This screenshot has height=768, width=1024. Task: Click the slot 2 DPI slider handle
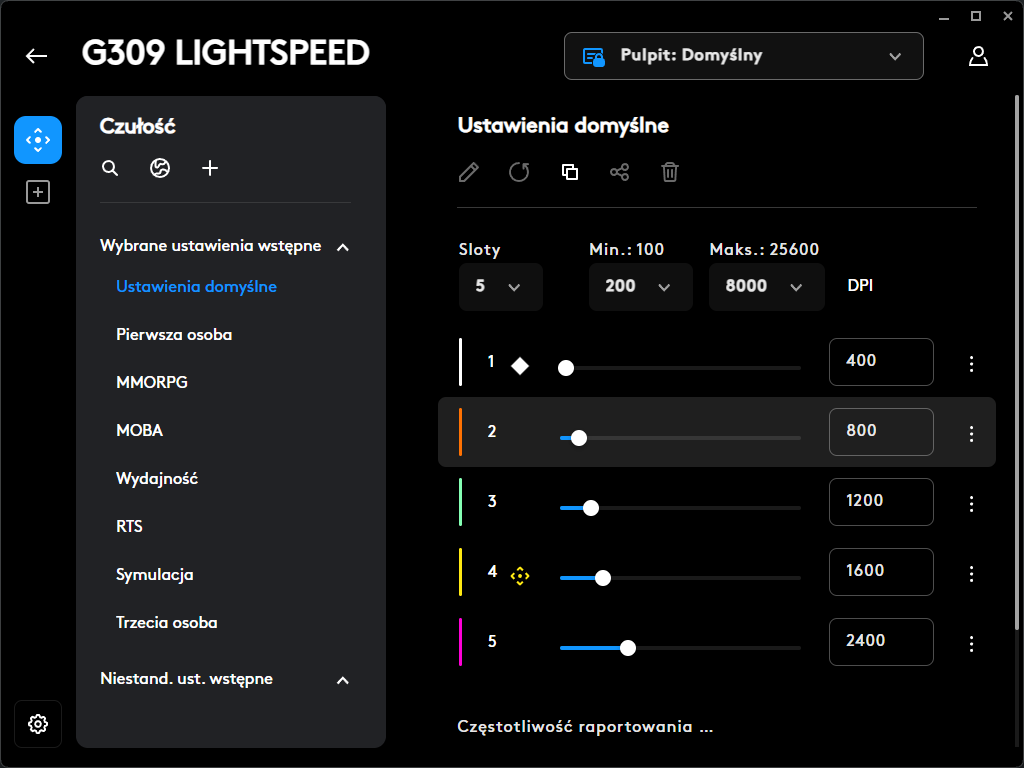tap(579, 438)
